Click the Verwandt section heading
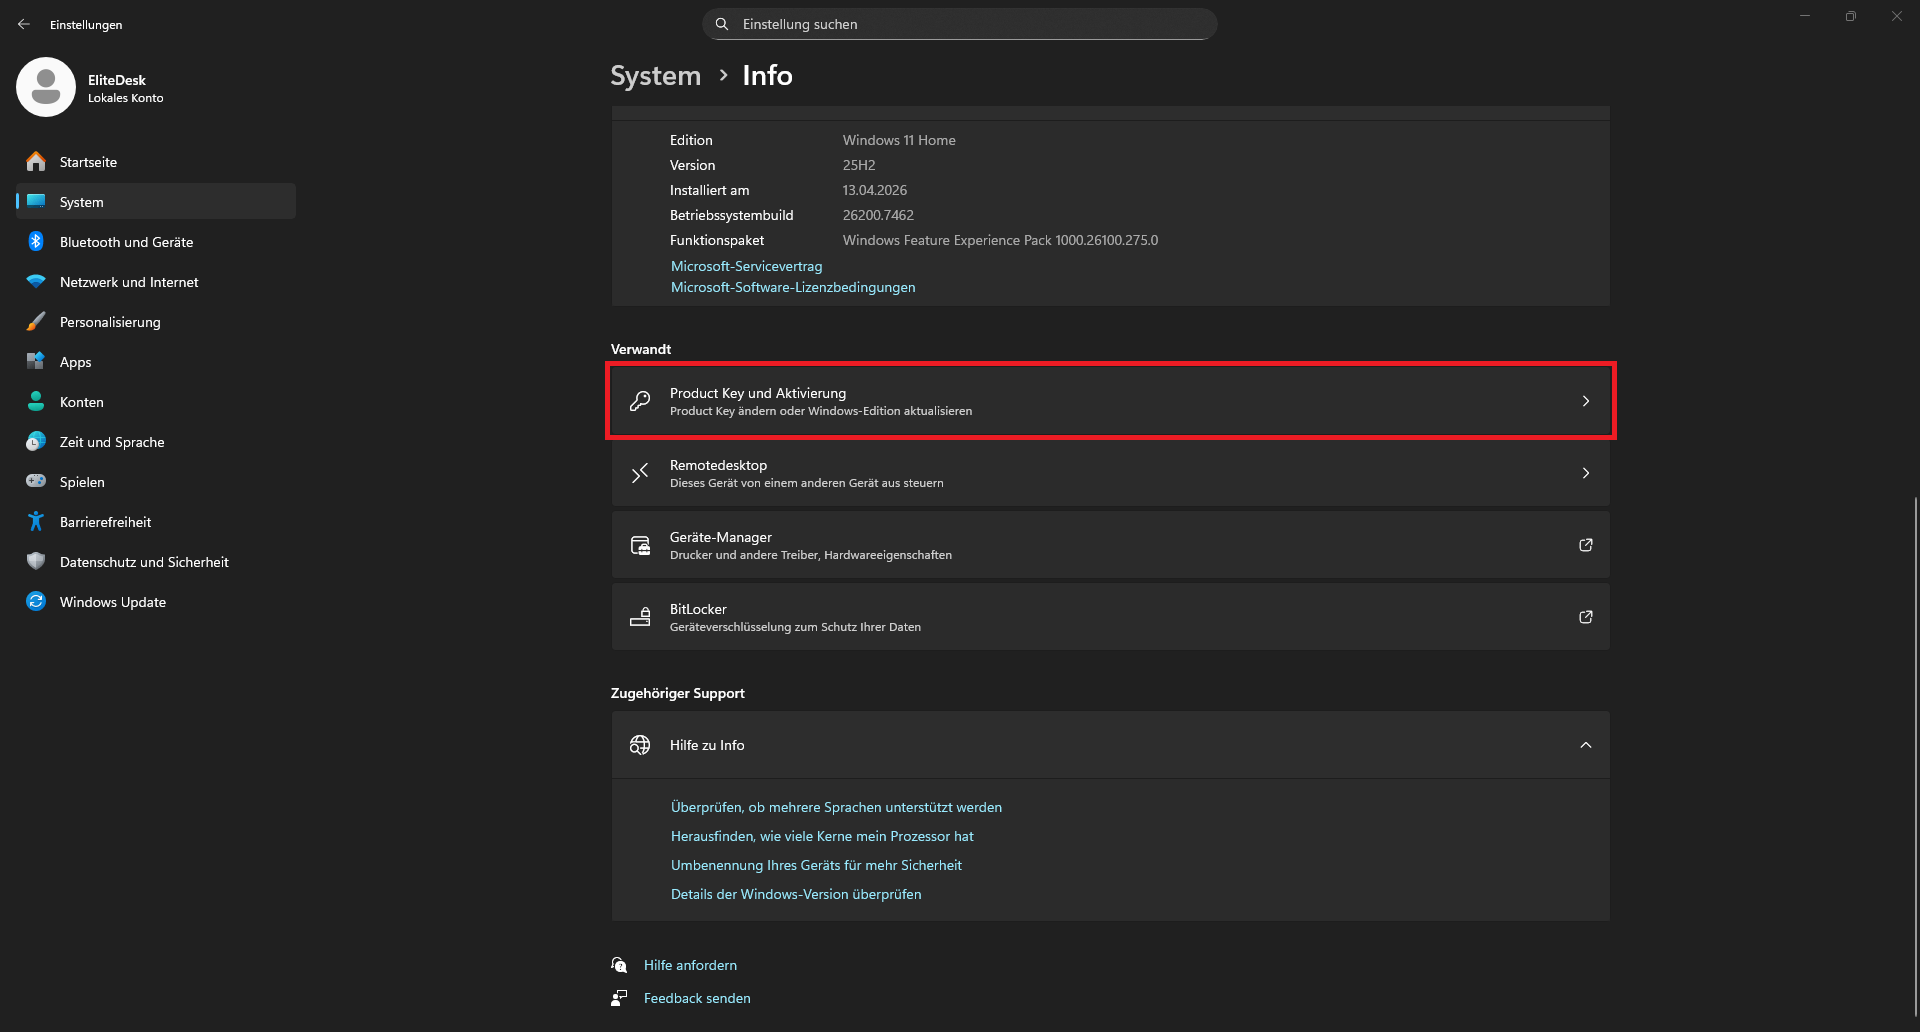 (641, 349)
